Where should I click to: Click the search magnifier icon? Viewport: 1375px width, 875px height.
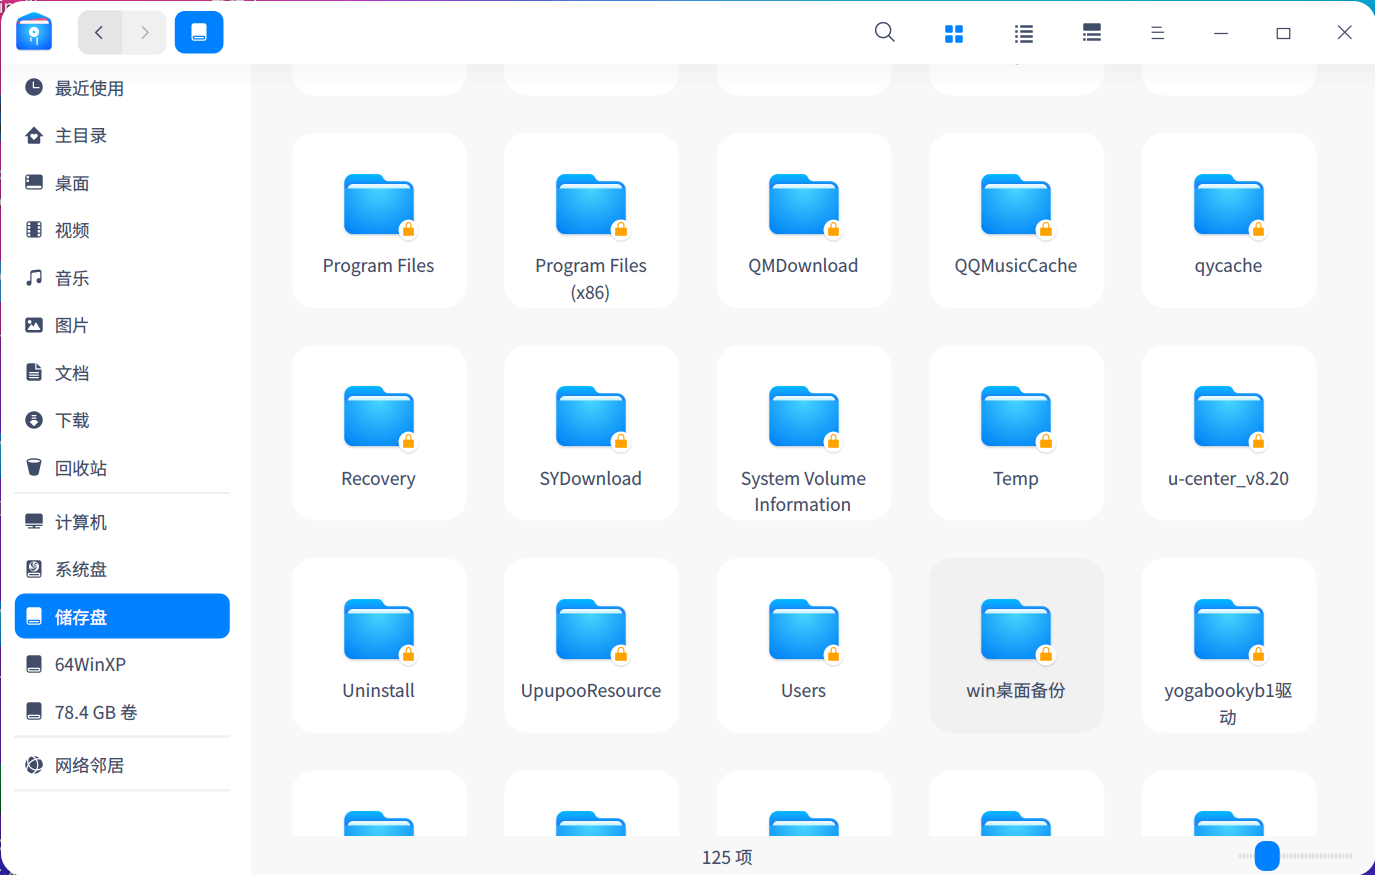(x=884, y=33)
